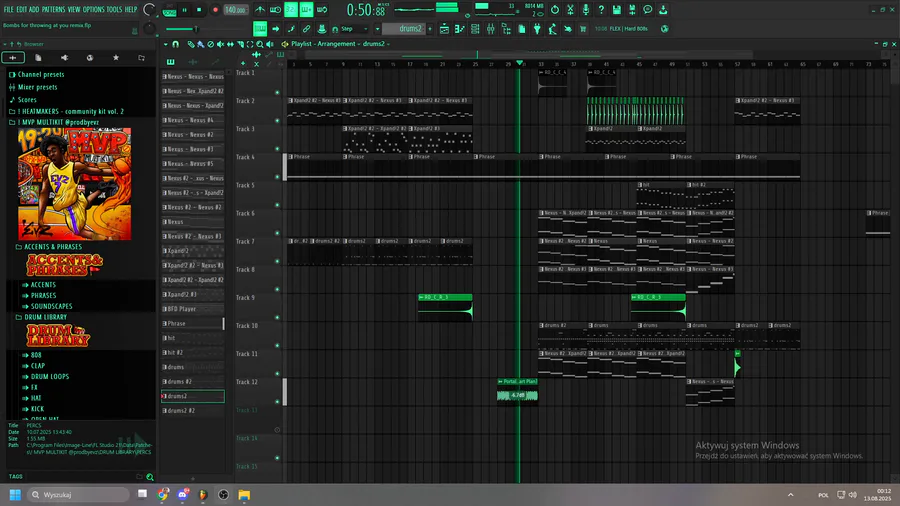Stop playback with the stop button
The width and height of the screenshot is (900, 506).
tap(199, 10)
